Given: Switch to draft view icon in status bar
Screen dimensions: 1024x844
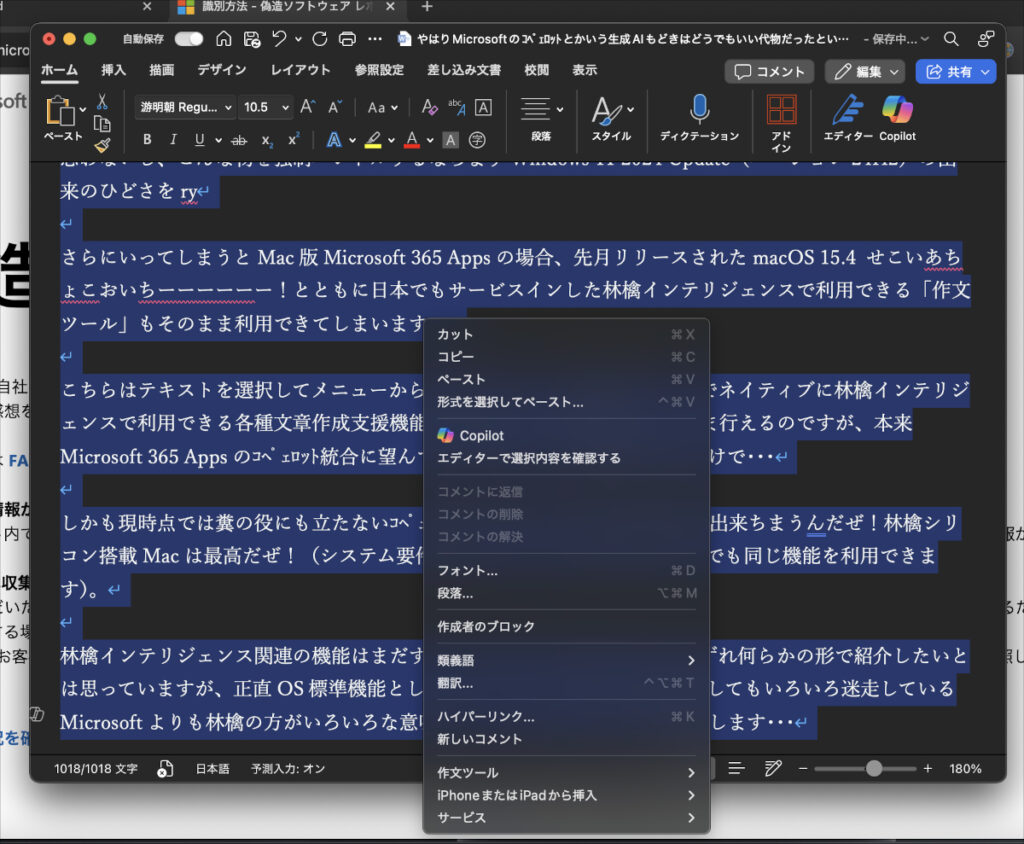Looking at the screenshot, I should [x=773, y=769].
